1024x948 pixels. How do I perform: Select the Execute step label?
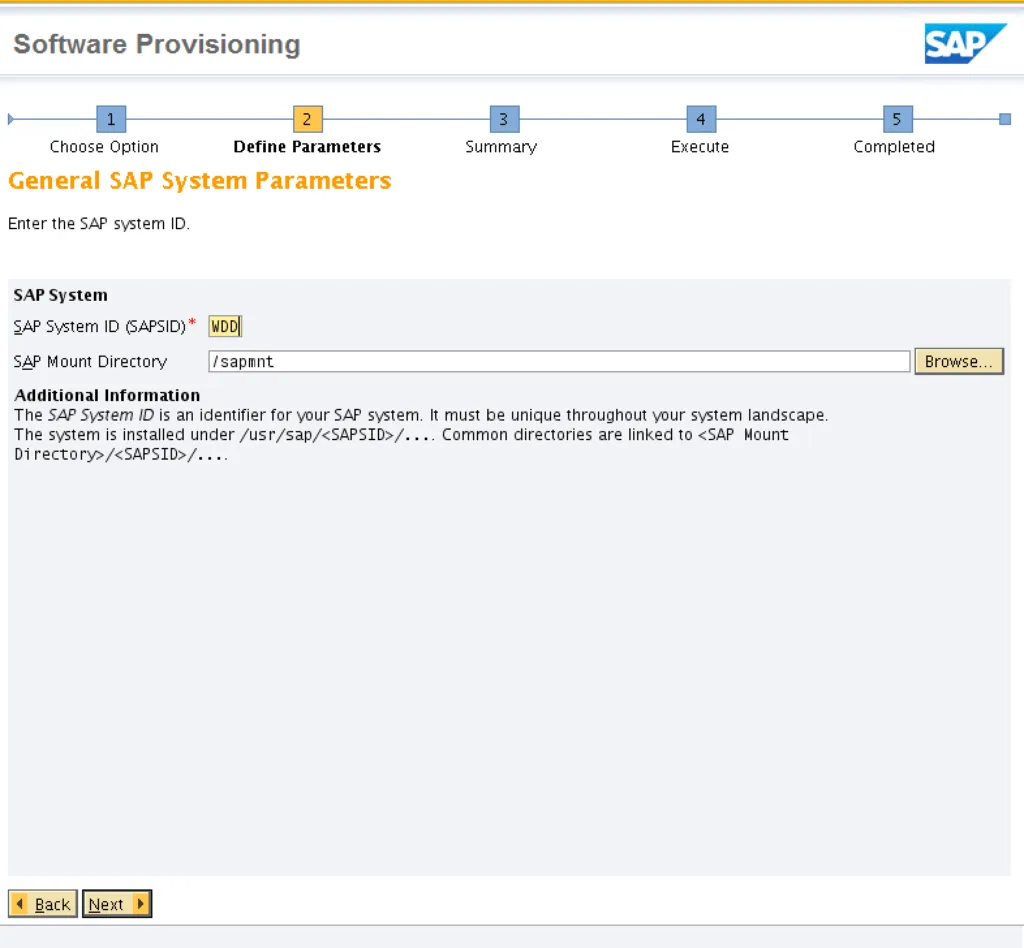pyautogui.click(x=700, y=147)
